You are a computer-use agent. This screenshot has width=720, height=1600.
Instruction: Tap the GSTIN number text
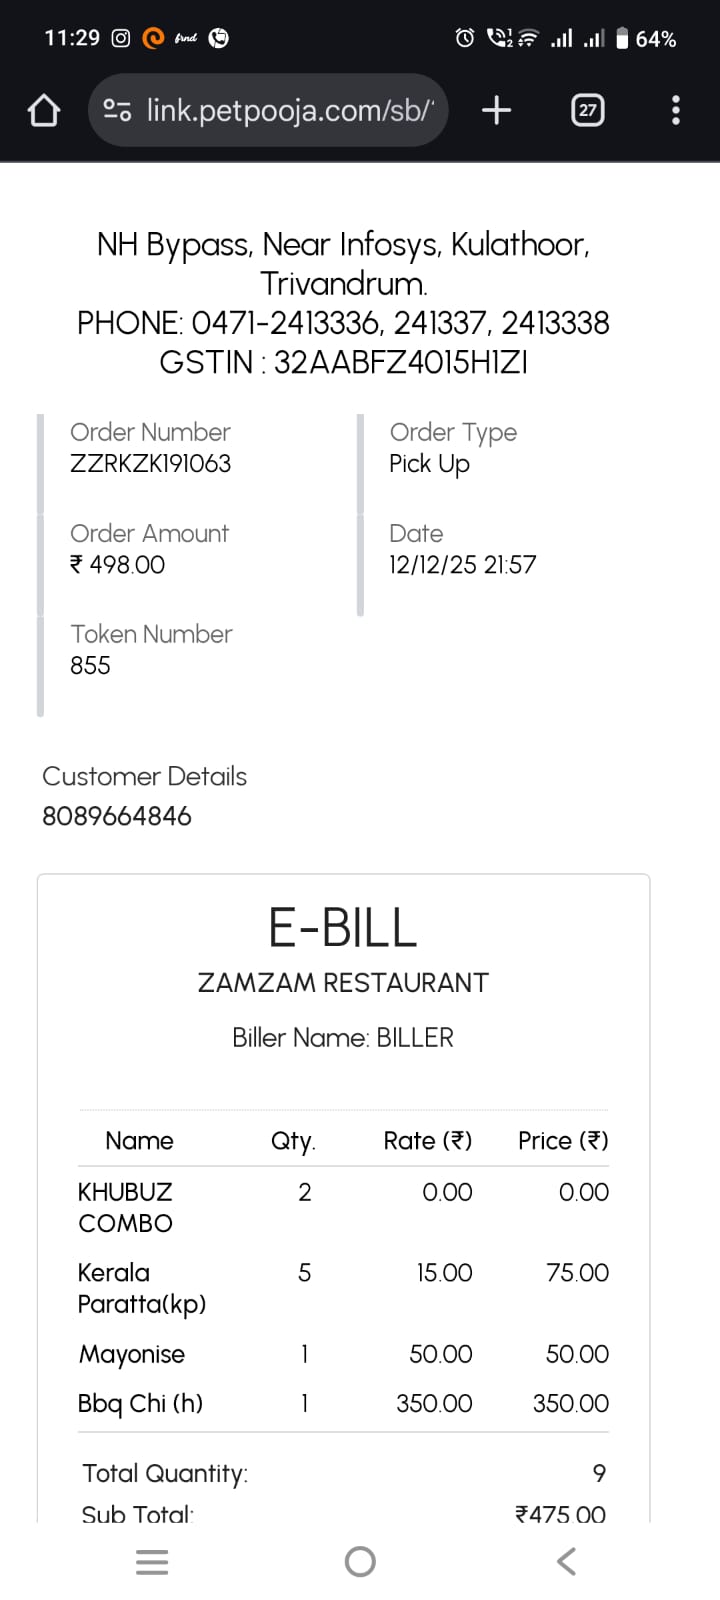[343, 362]
